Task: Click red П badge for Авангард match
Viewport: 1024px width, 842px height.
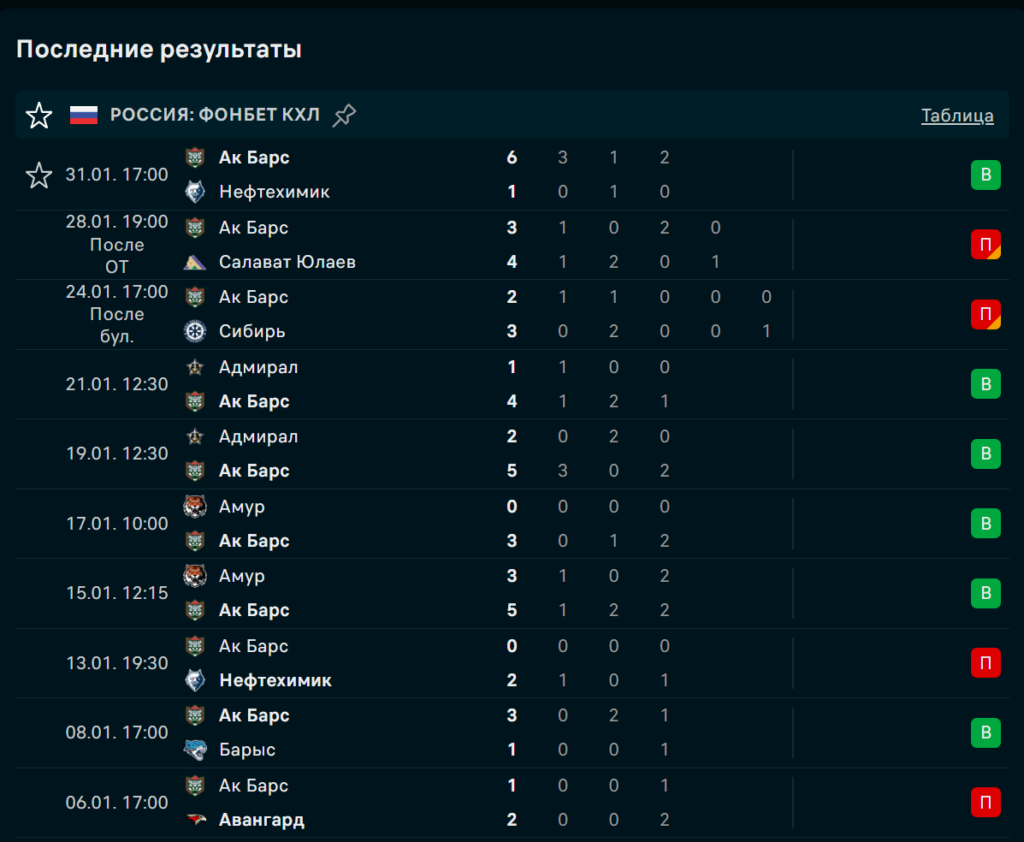Action: pyautogui.click(x=985, y=802)
